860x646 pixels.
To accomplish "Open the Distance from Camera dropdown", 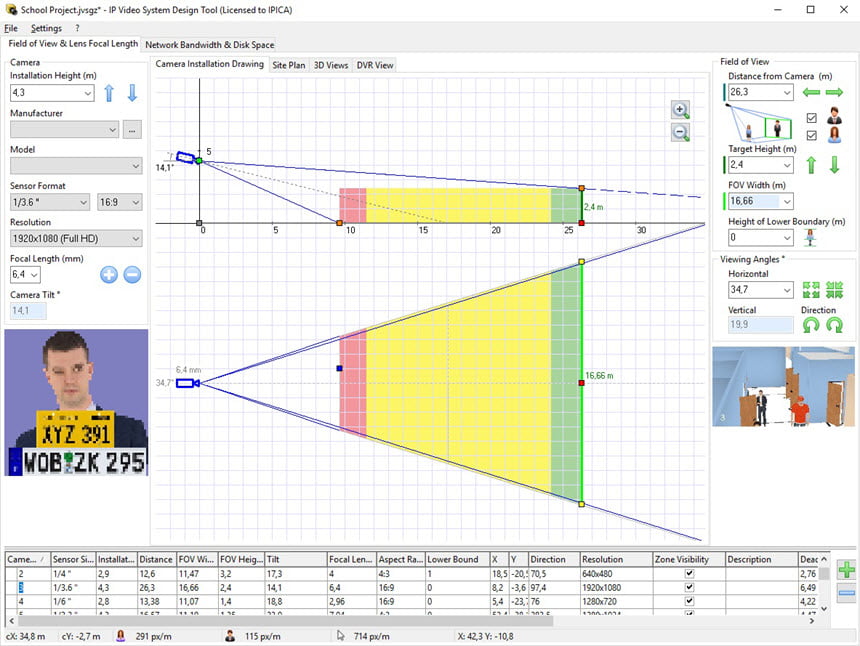I will [787, 92].
